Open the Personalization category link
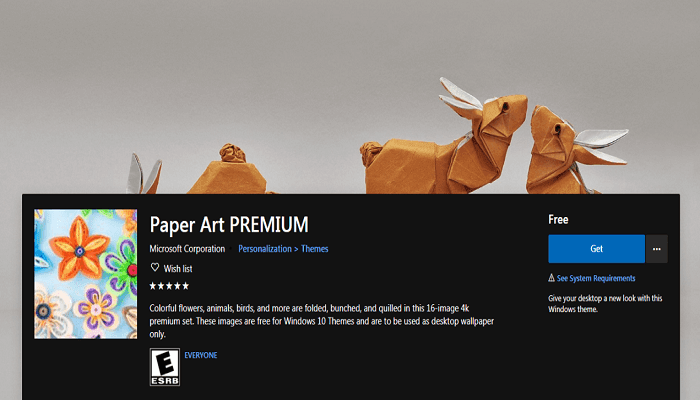This screenshot has width=700, height=400. click(265, 249)
